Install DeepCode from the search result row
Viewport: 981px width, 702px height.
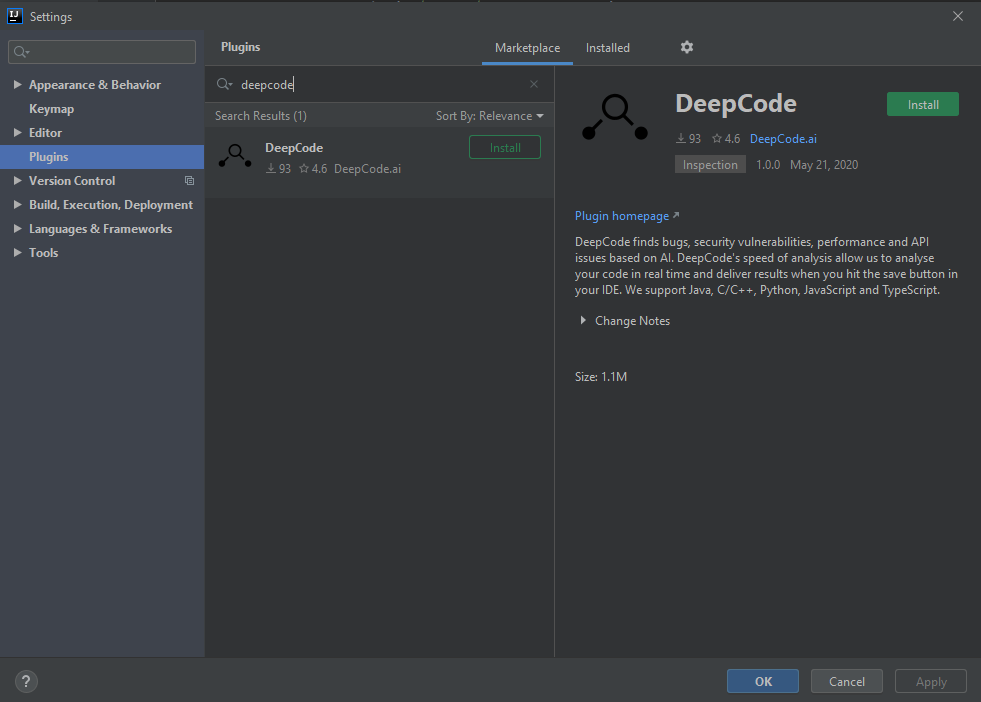(505, 148)
